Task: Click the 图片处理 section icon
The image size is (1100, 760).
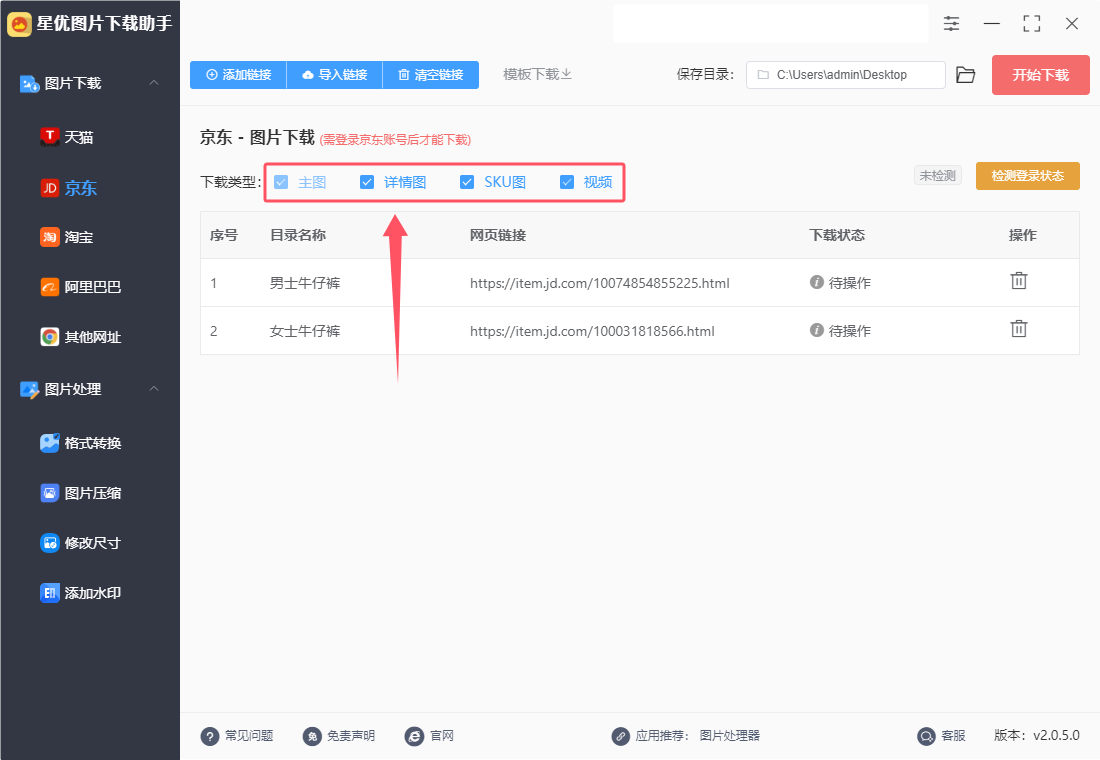Action: [29, 389]
